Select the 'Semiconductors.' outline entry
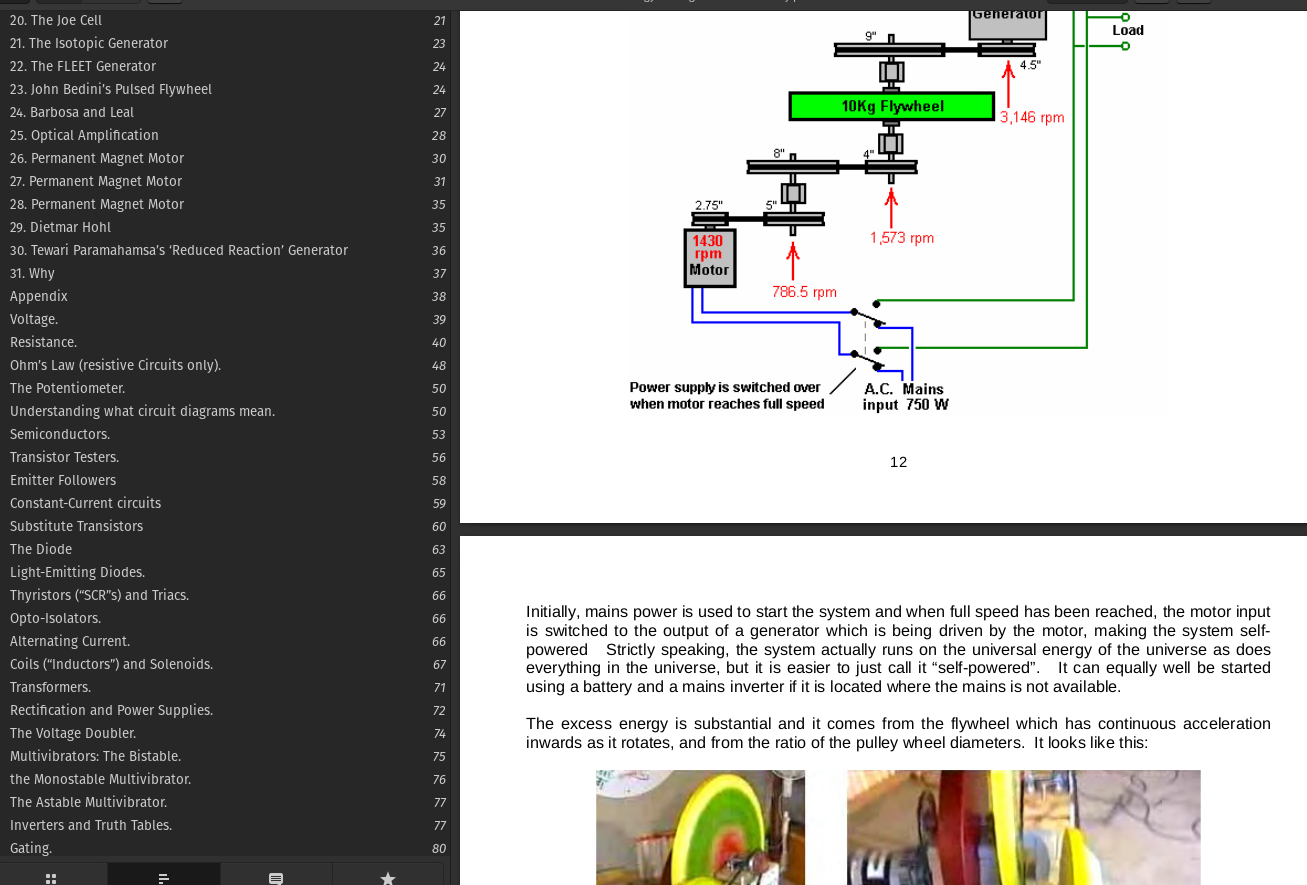 click(x=60, y=434)
